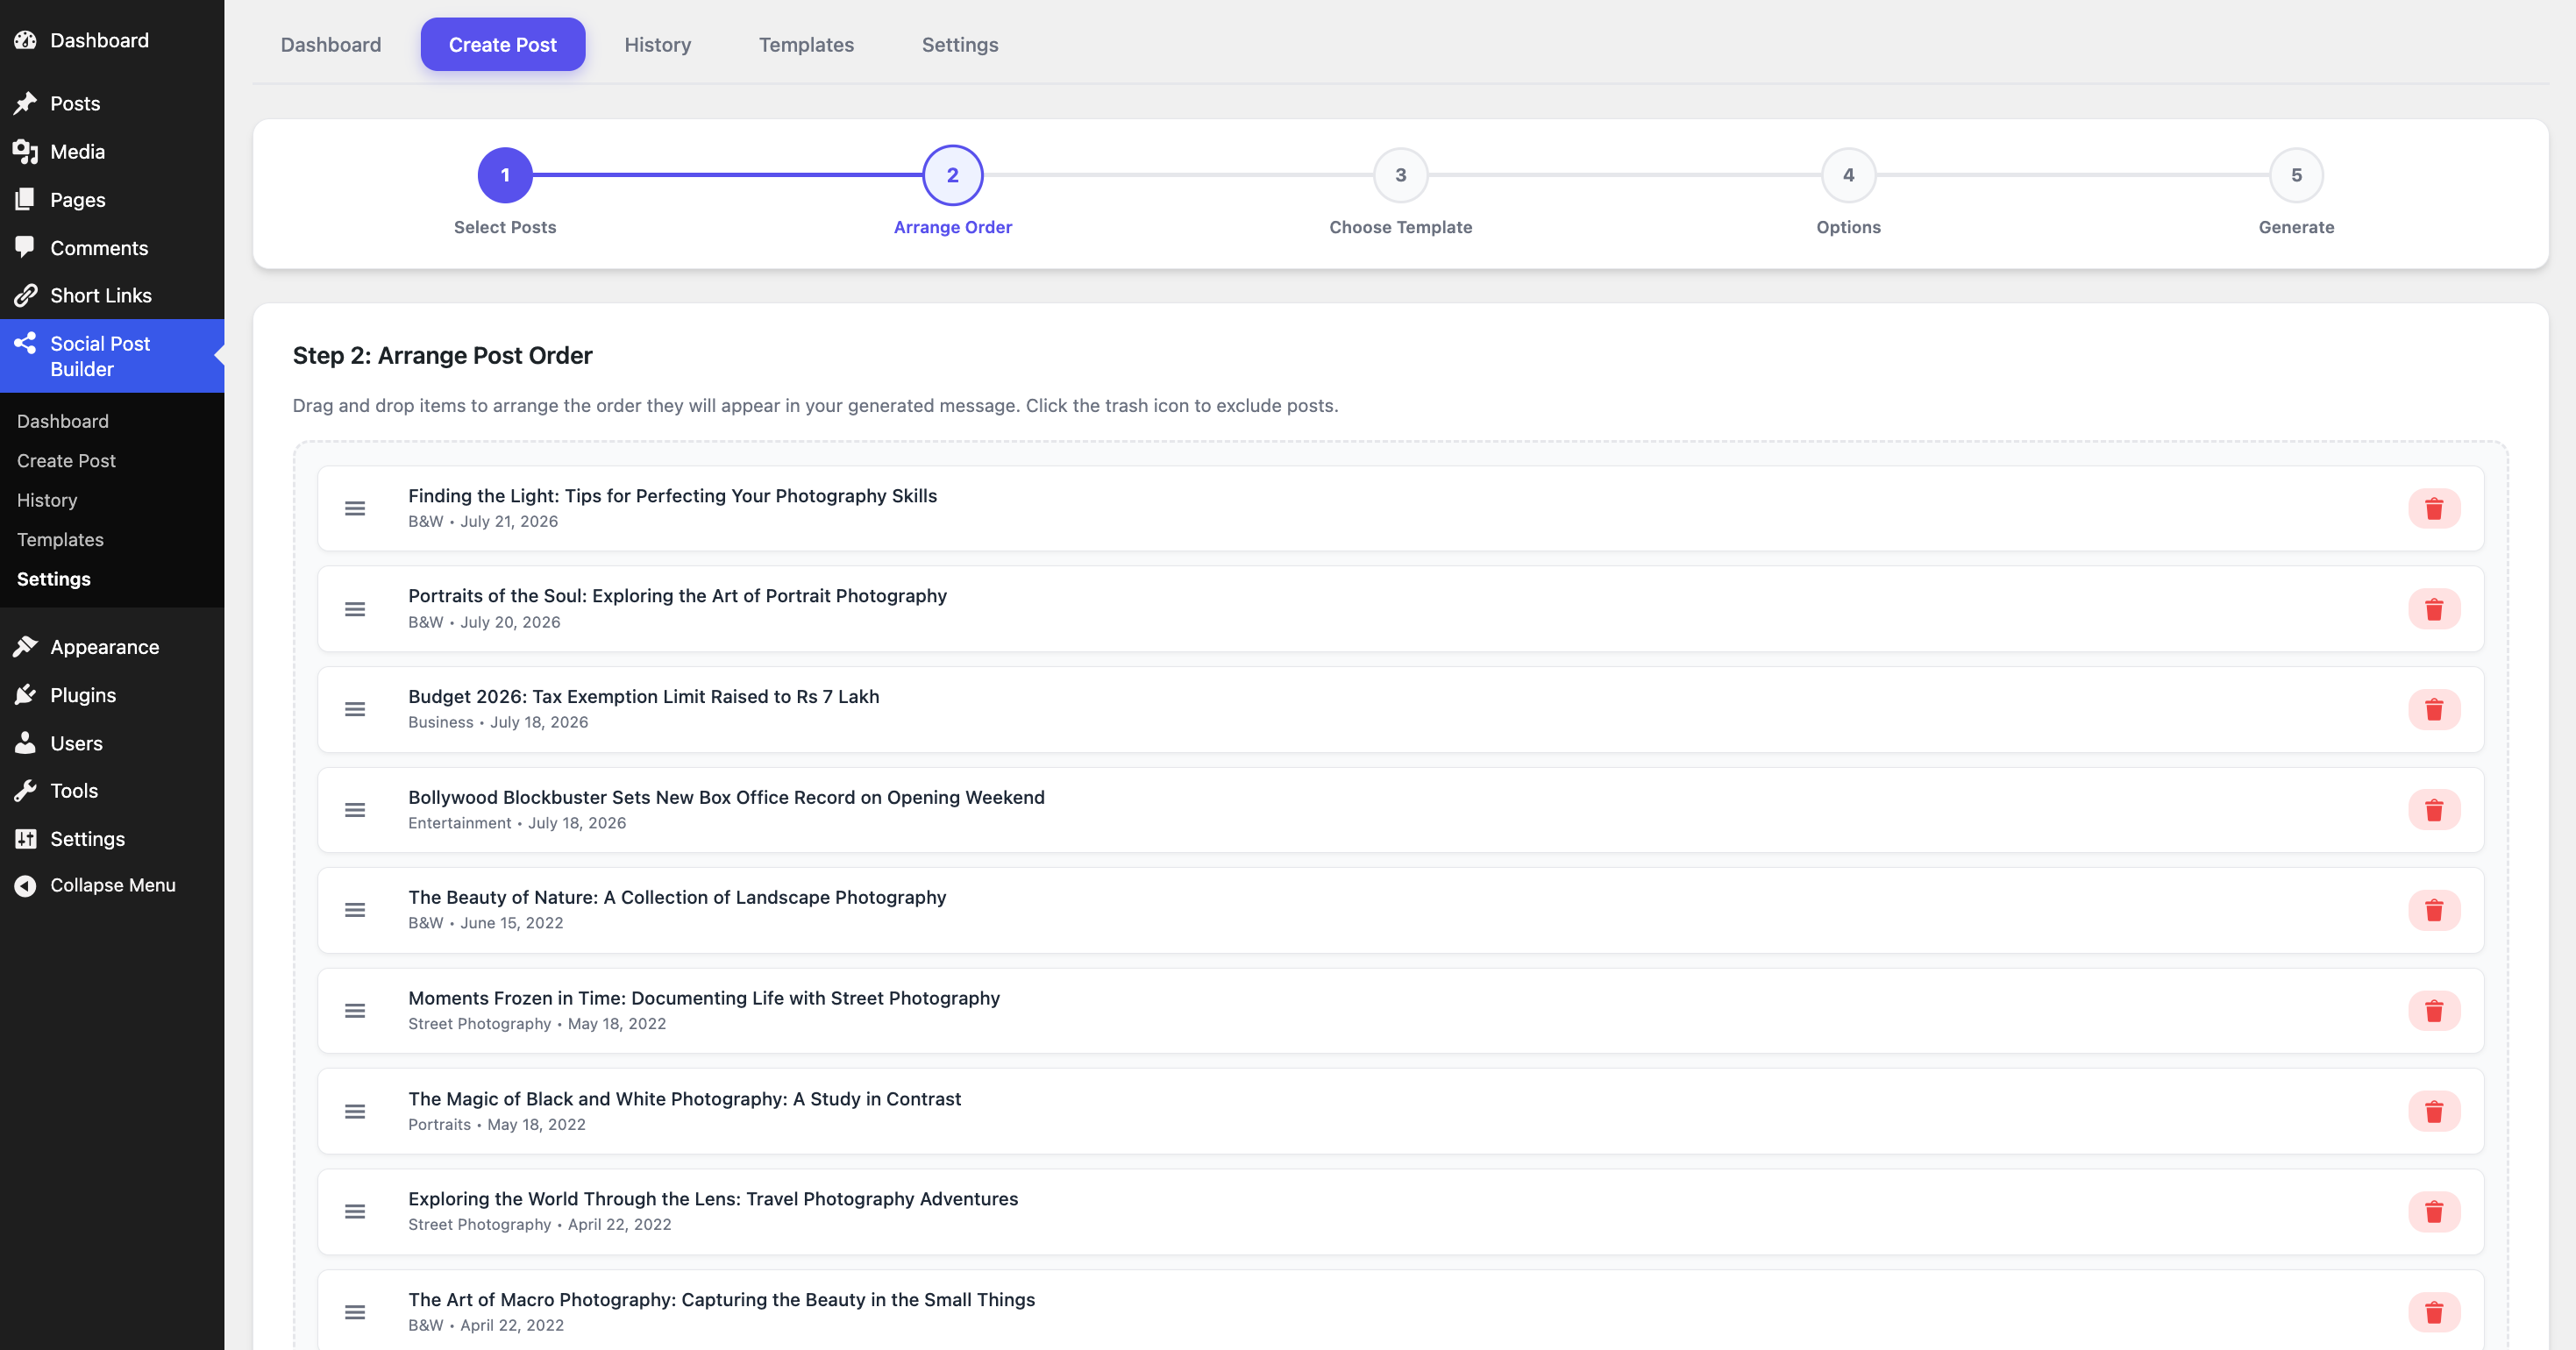
Task: Click drag handle for Moments Frozen in Time
Action: (355, 1011)
